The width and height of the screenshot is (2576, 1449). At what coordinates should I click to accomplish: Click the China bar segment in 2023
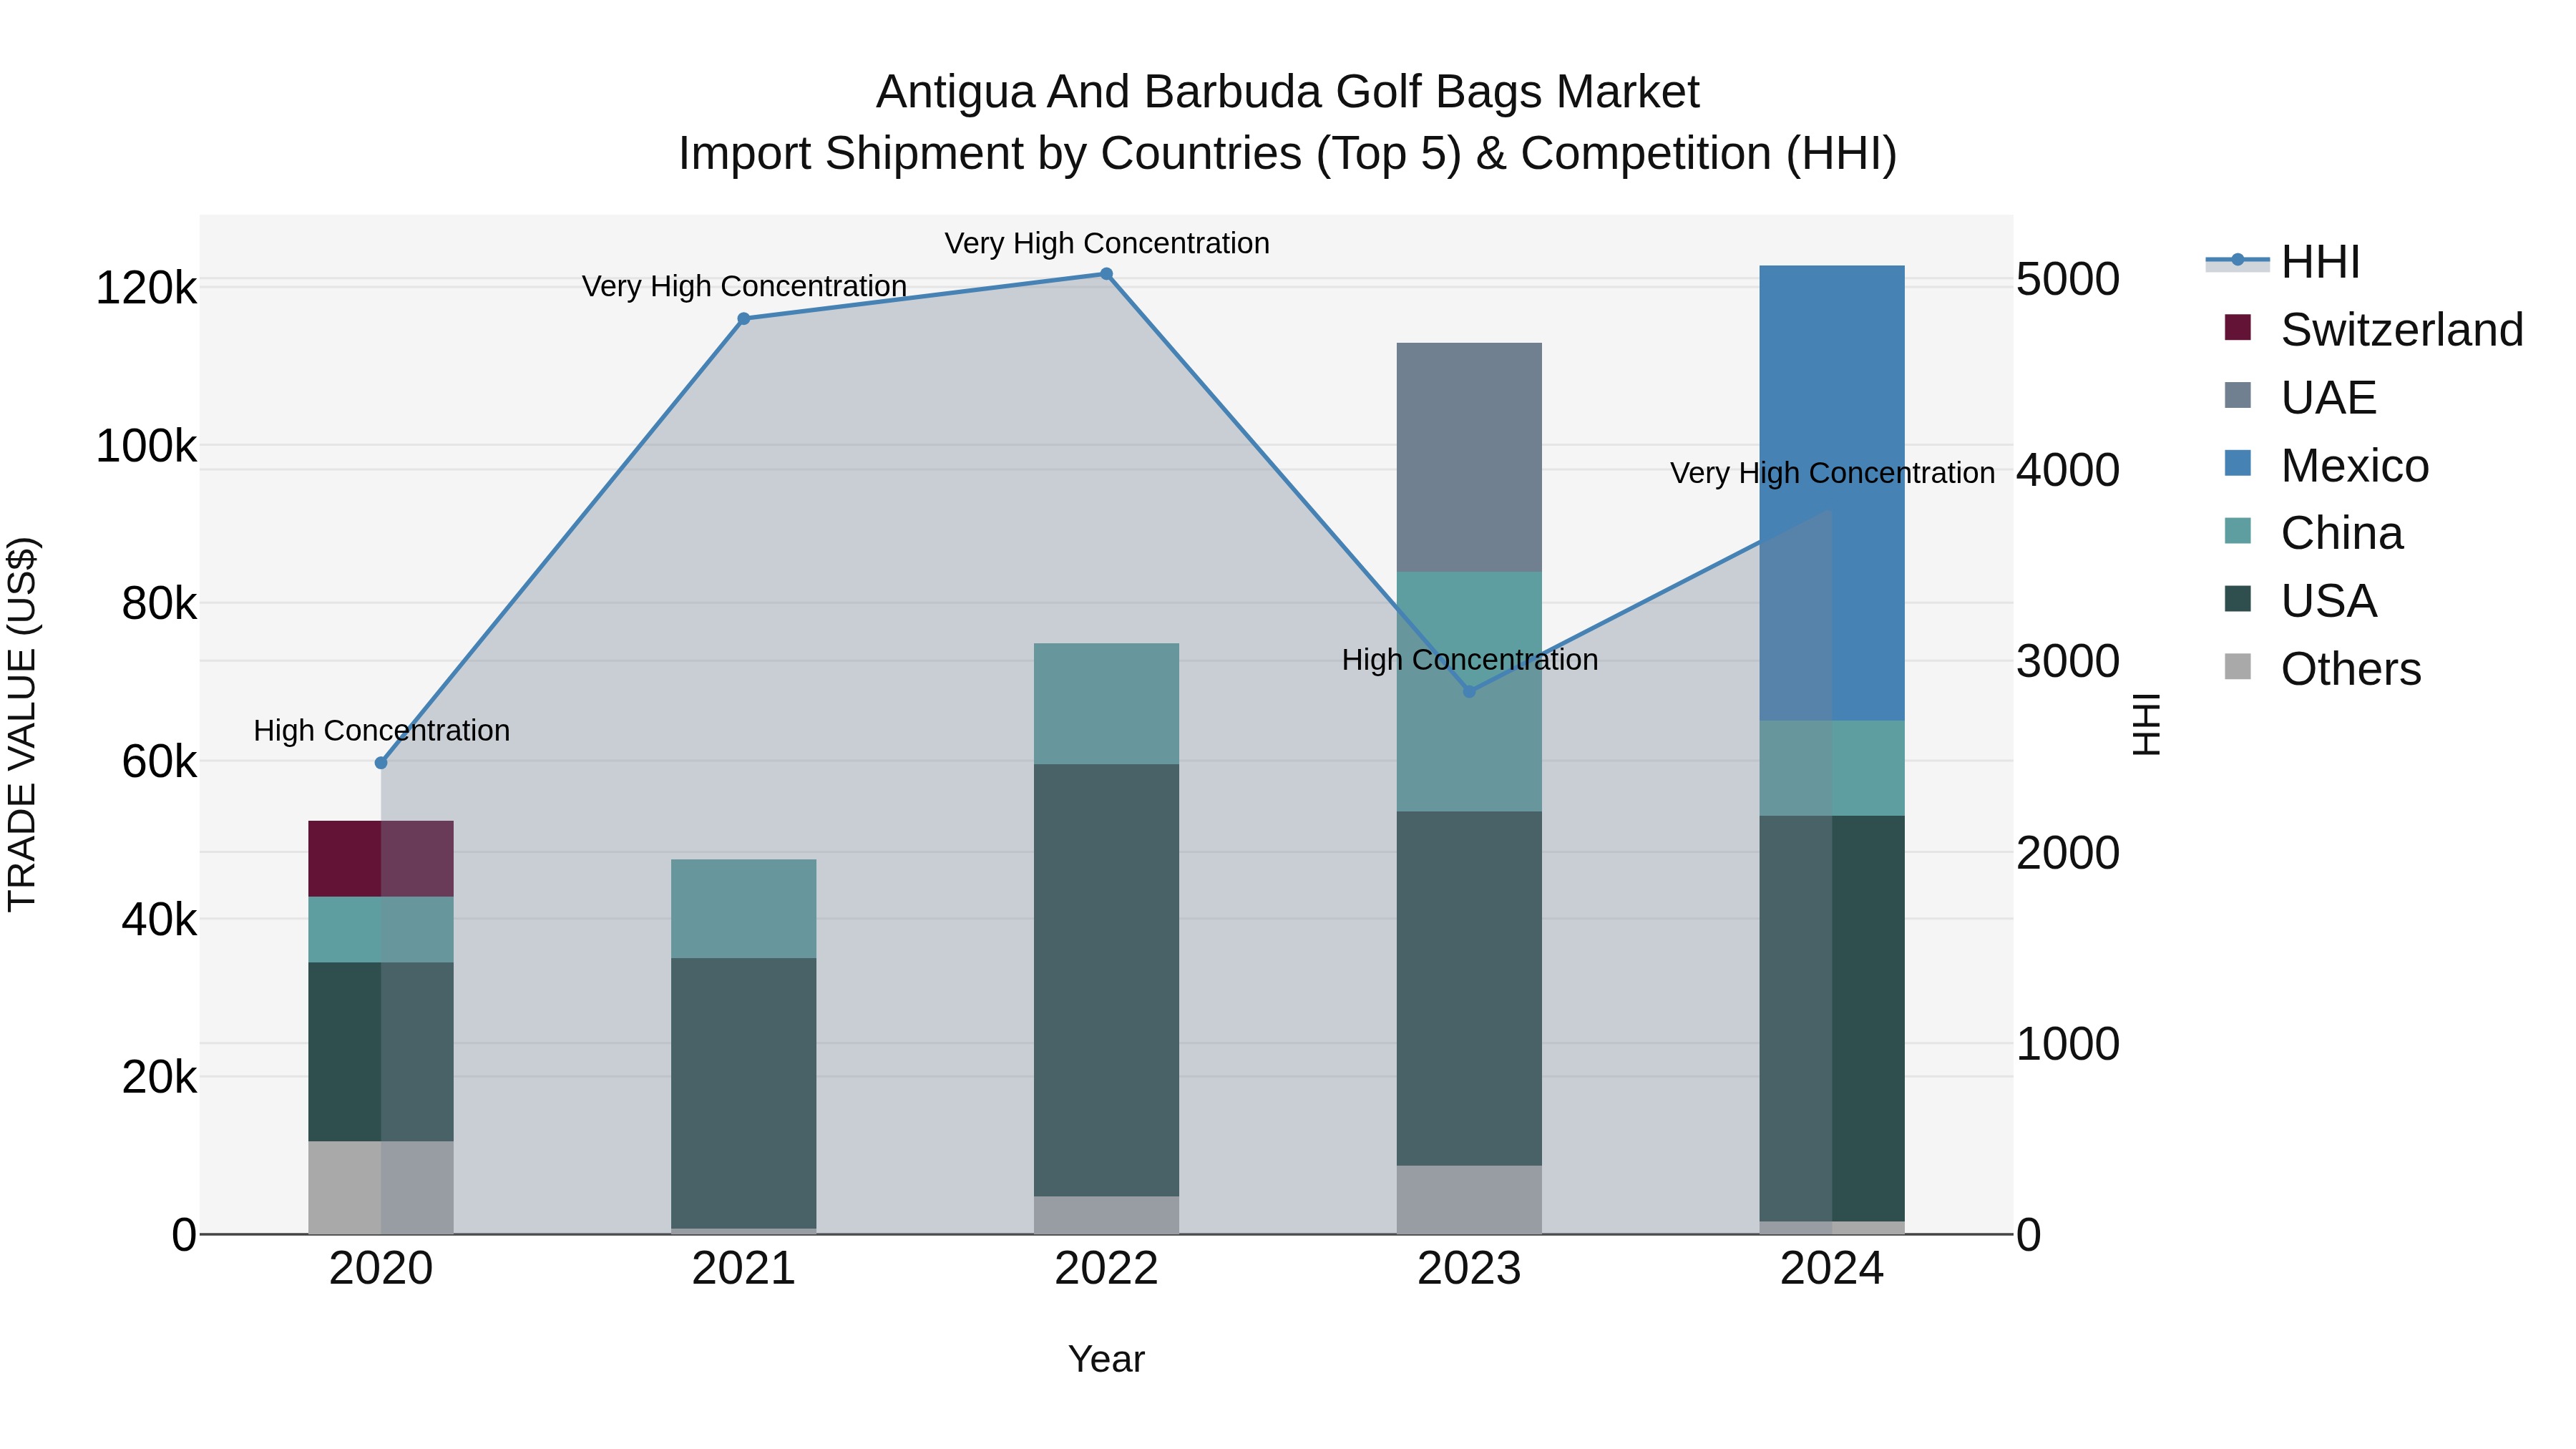pyautogui.click(x=1469, y=692)
